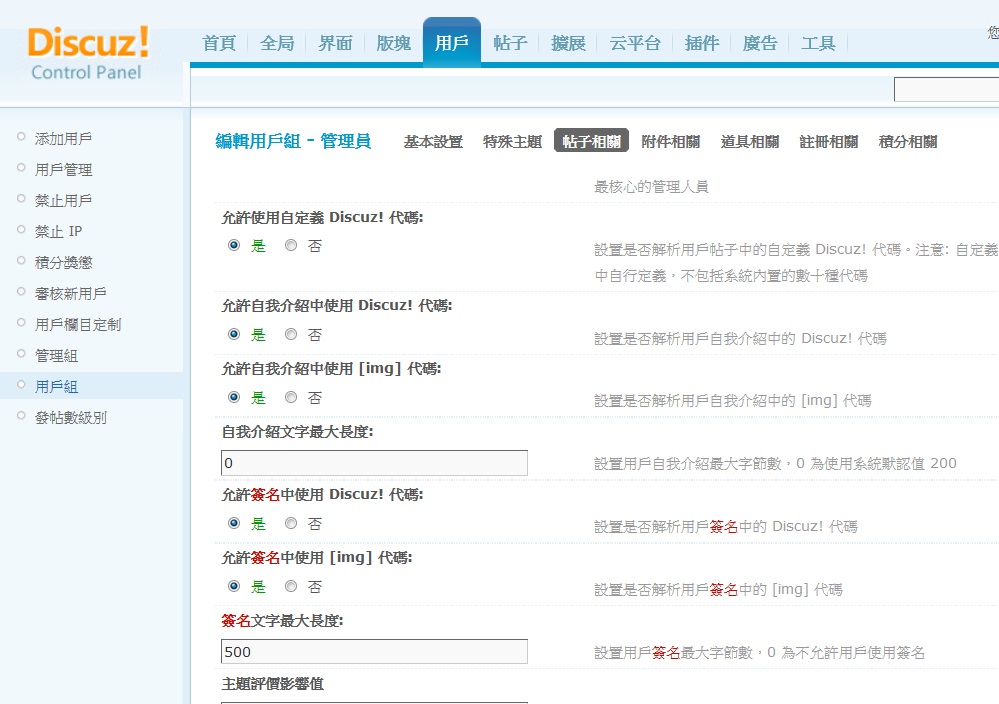The width and height of the screenshot is (999, 704).
Task: Click the 簽名文字最大長度 input containing 500
Action: [374, 652]
